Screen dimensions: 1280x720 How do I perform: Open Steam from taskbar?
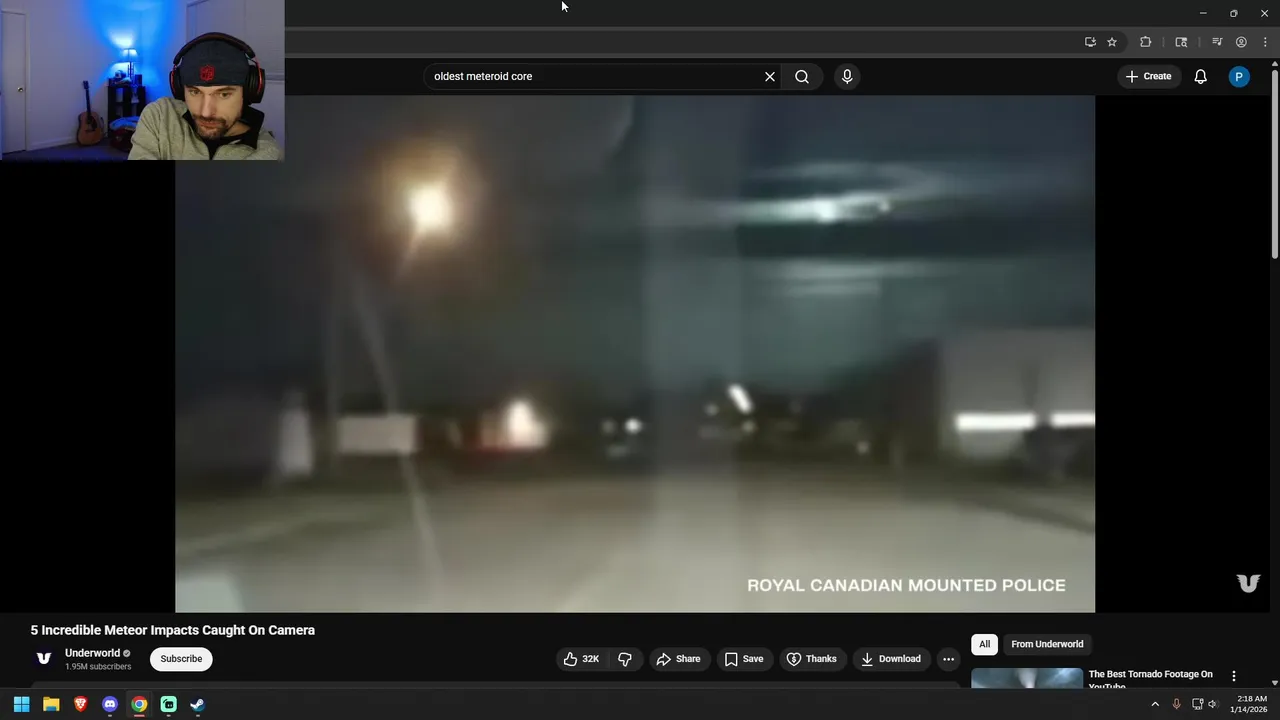[x=198, y=704]
